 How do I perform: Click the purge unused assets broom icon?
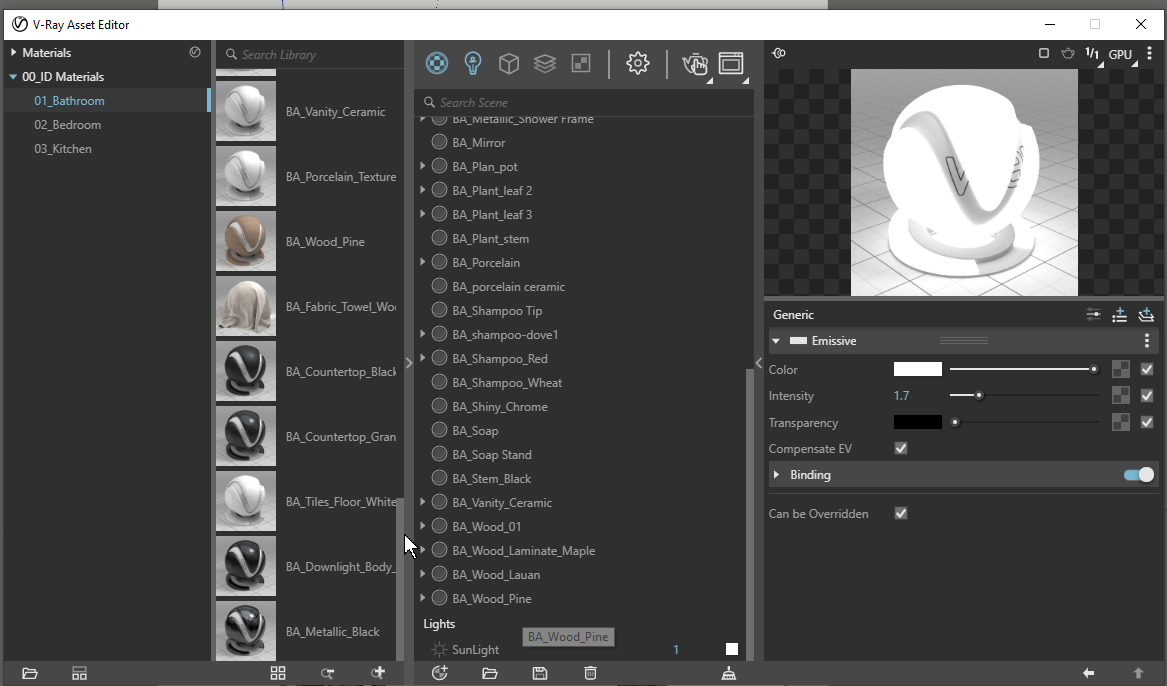coord(729,673)
